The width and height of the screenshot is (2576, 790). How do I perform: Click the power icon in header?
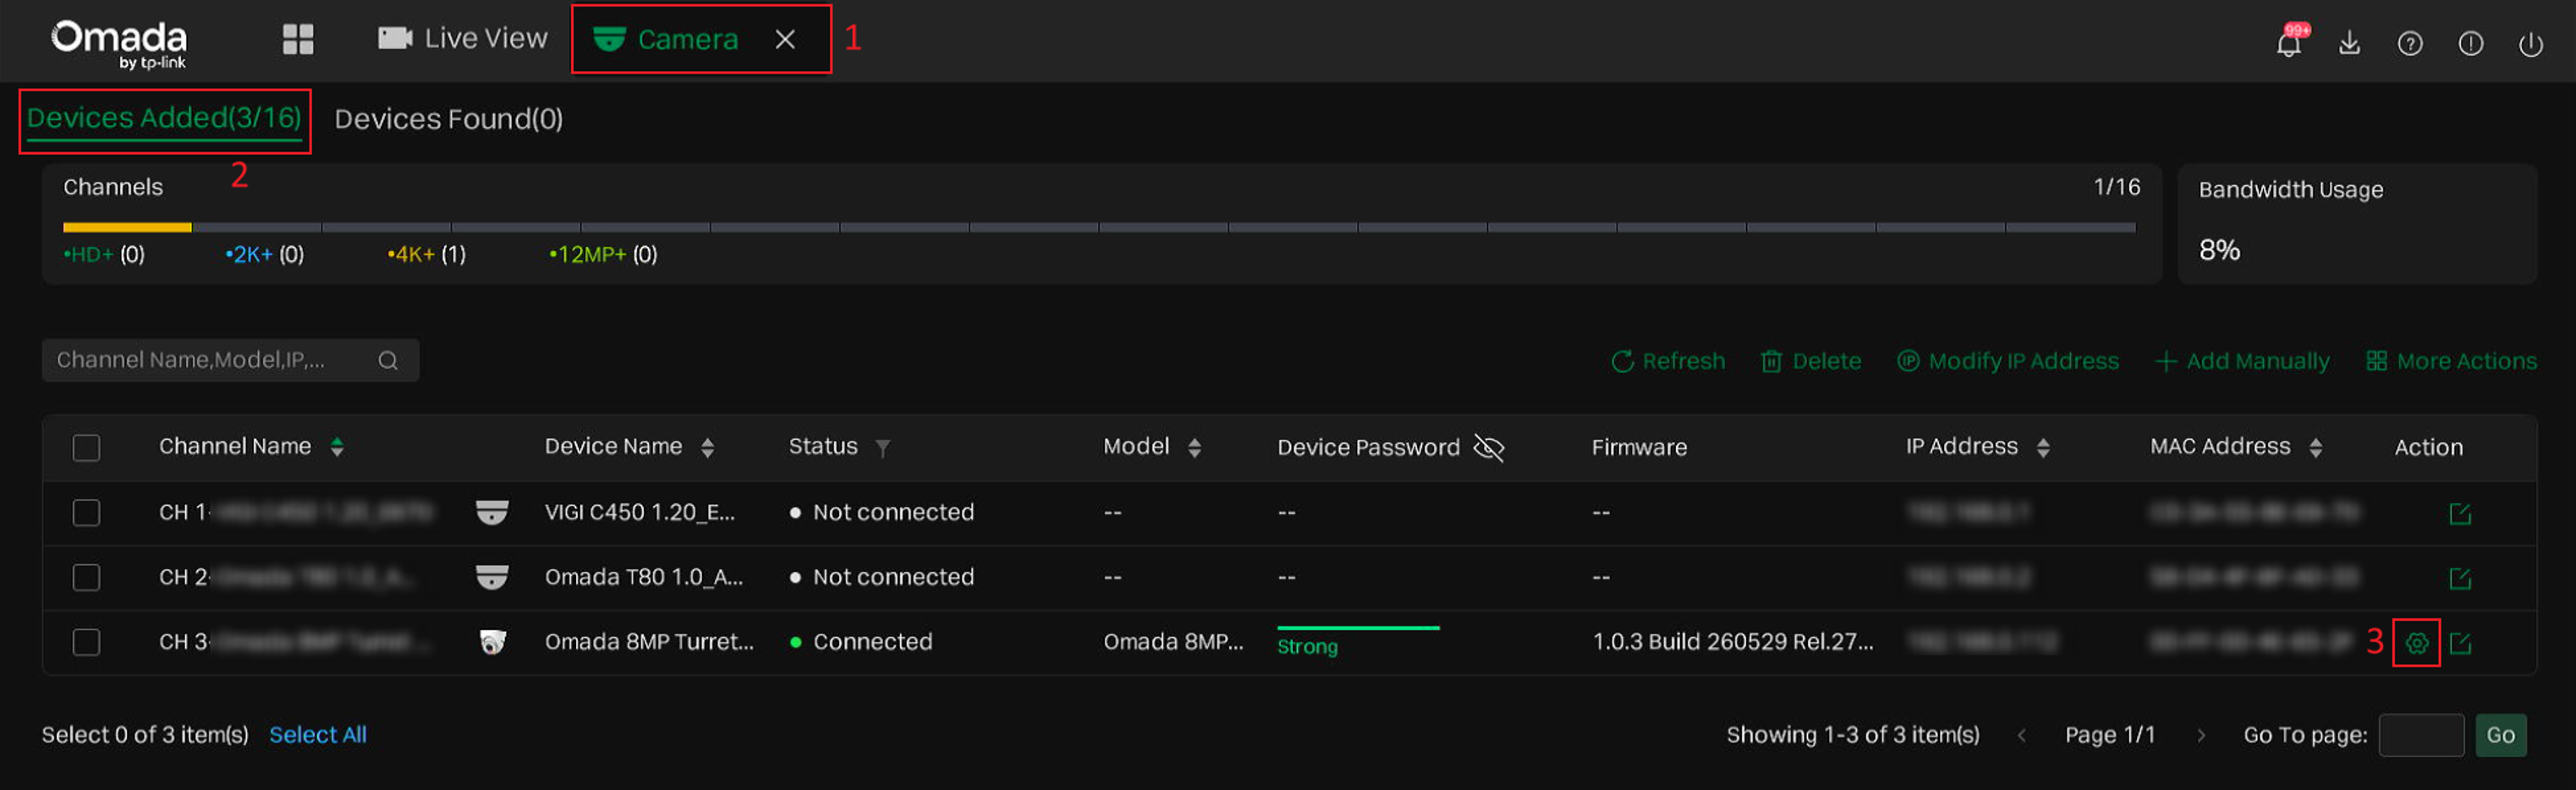(2531, 44)
